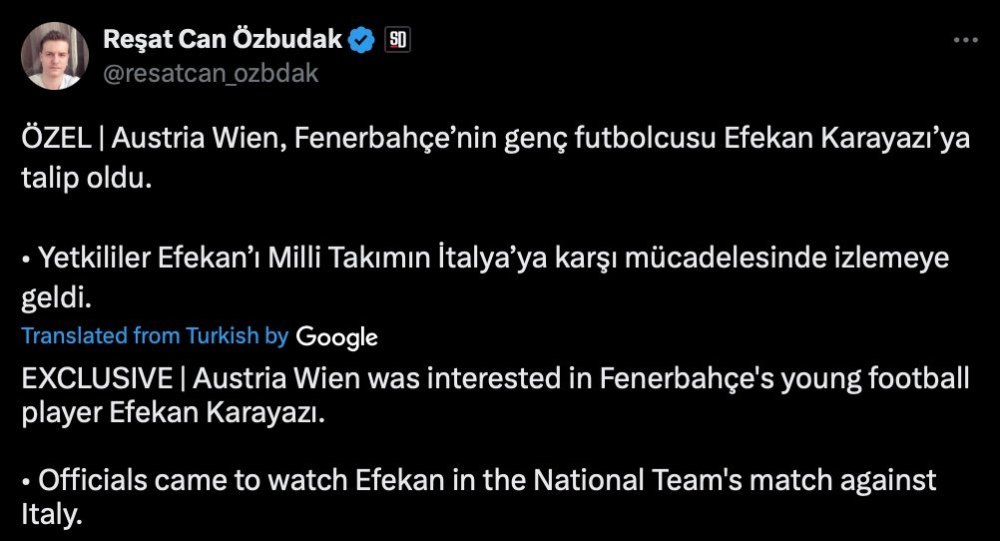Image resolution: width=1000 pixels, height=541 pixels.
Task: Click the "Translated from Turkish by" label
Action: pos(155,337)
